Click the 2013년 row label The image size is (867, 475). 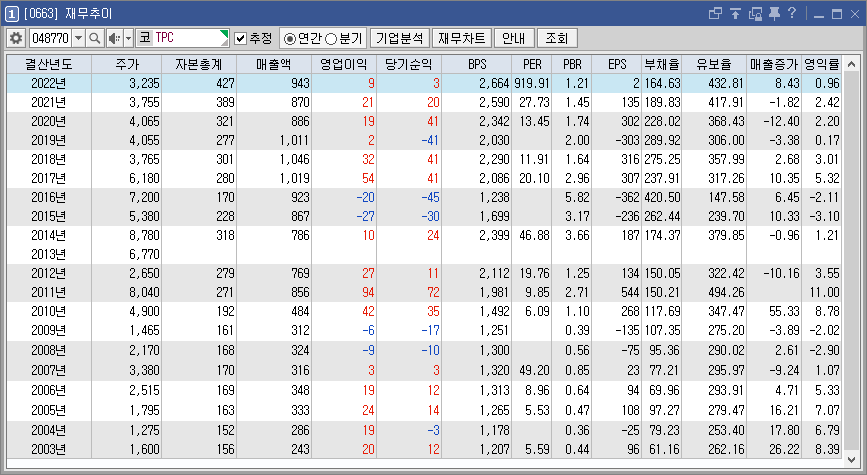click(x=49, y=254)
